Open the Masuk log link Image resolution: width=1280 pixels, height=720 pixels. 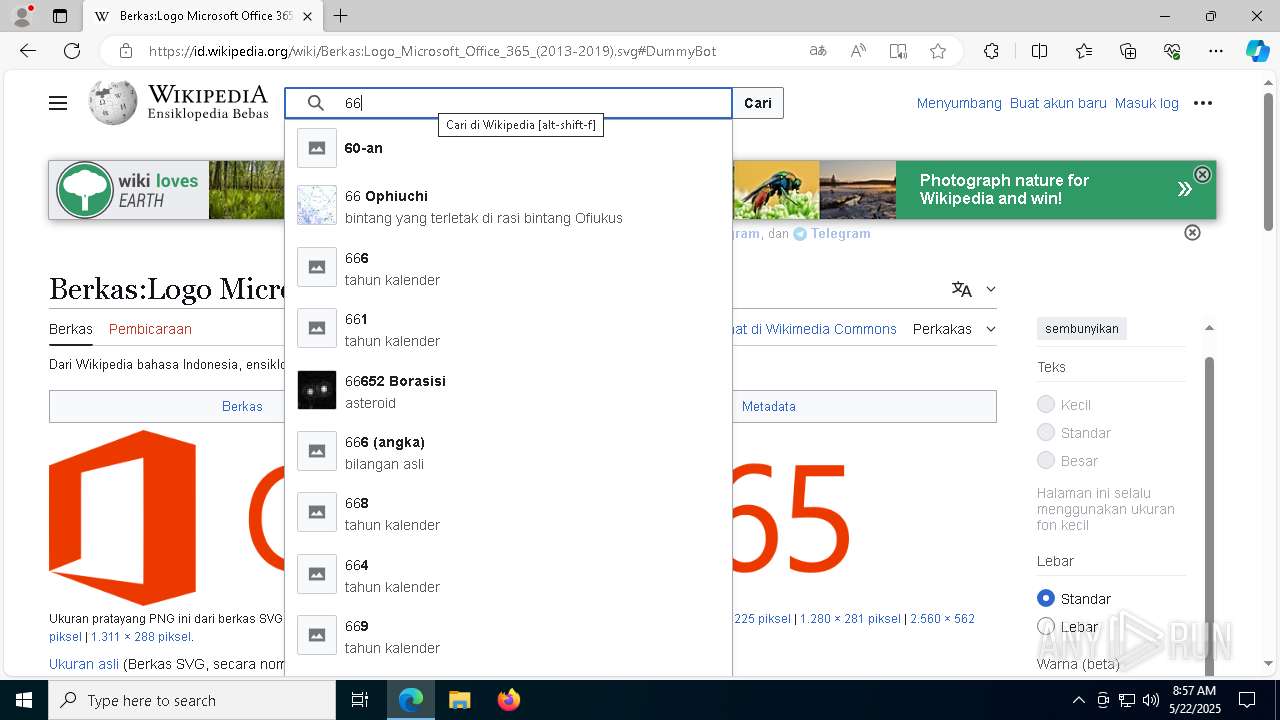click(x=1147, y=103)
